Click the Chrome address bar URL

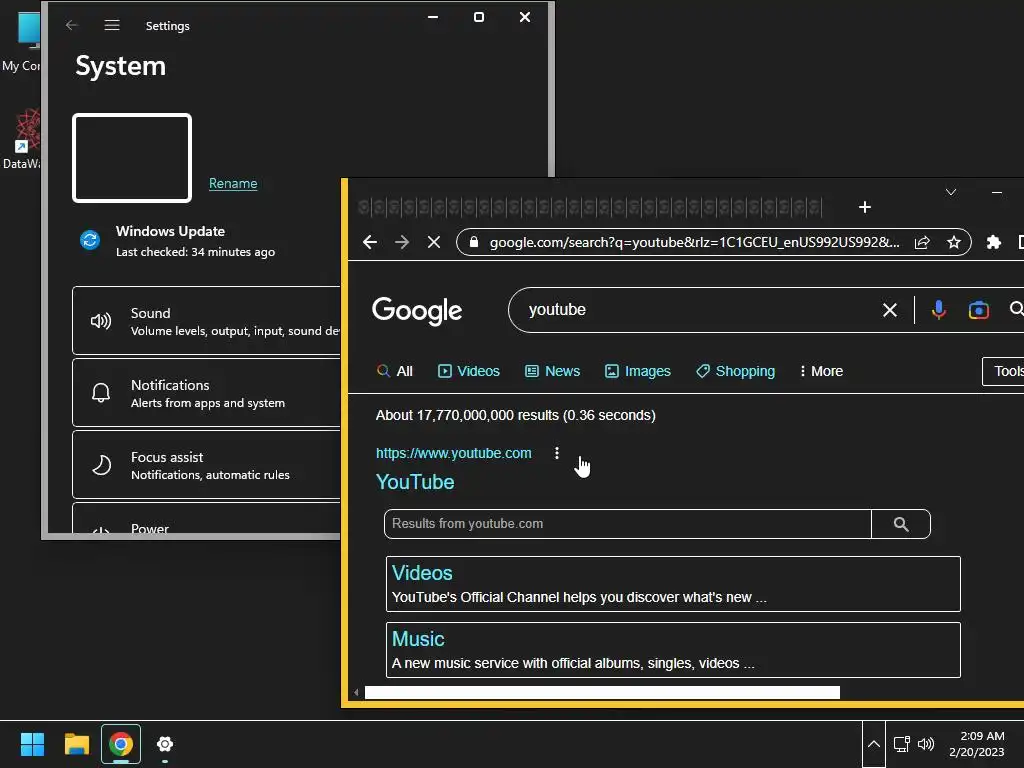tap(694, 242)
